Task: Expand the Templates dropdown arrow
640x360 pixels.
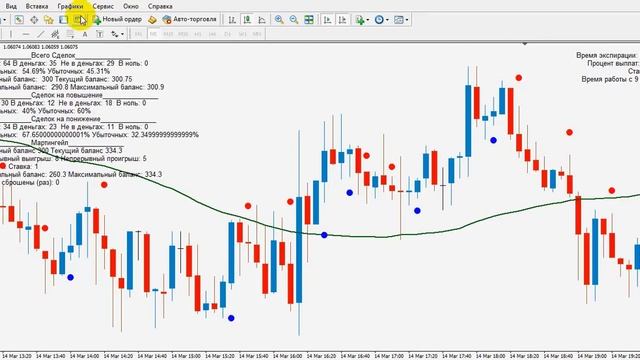Action: (x=407, y=20)
